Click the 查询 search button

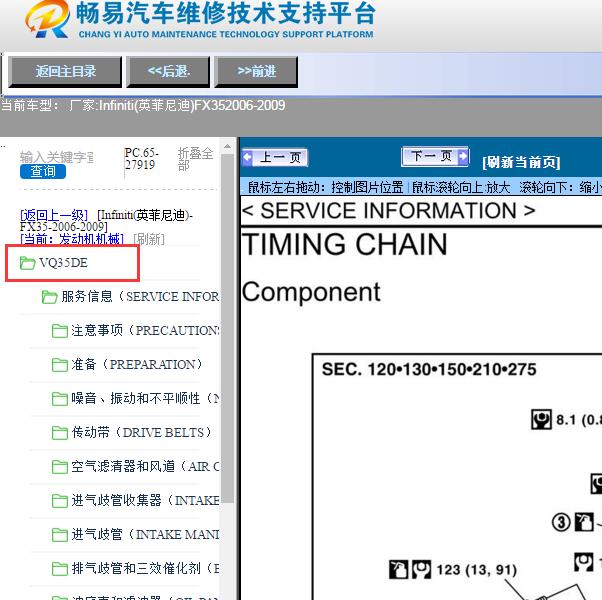click(43, 171)
